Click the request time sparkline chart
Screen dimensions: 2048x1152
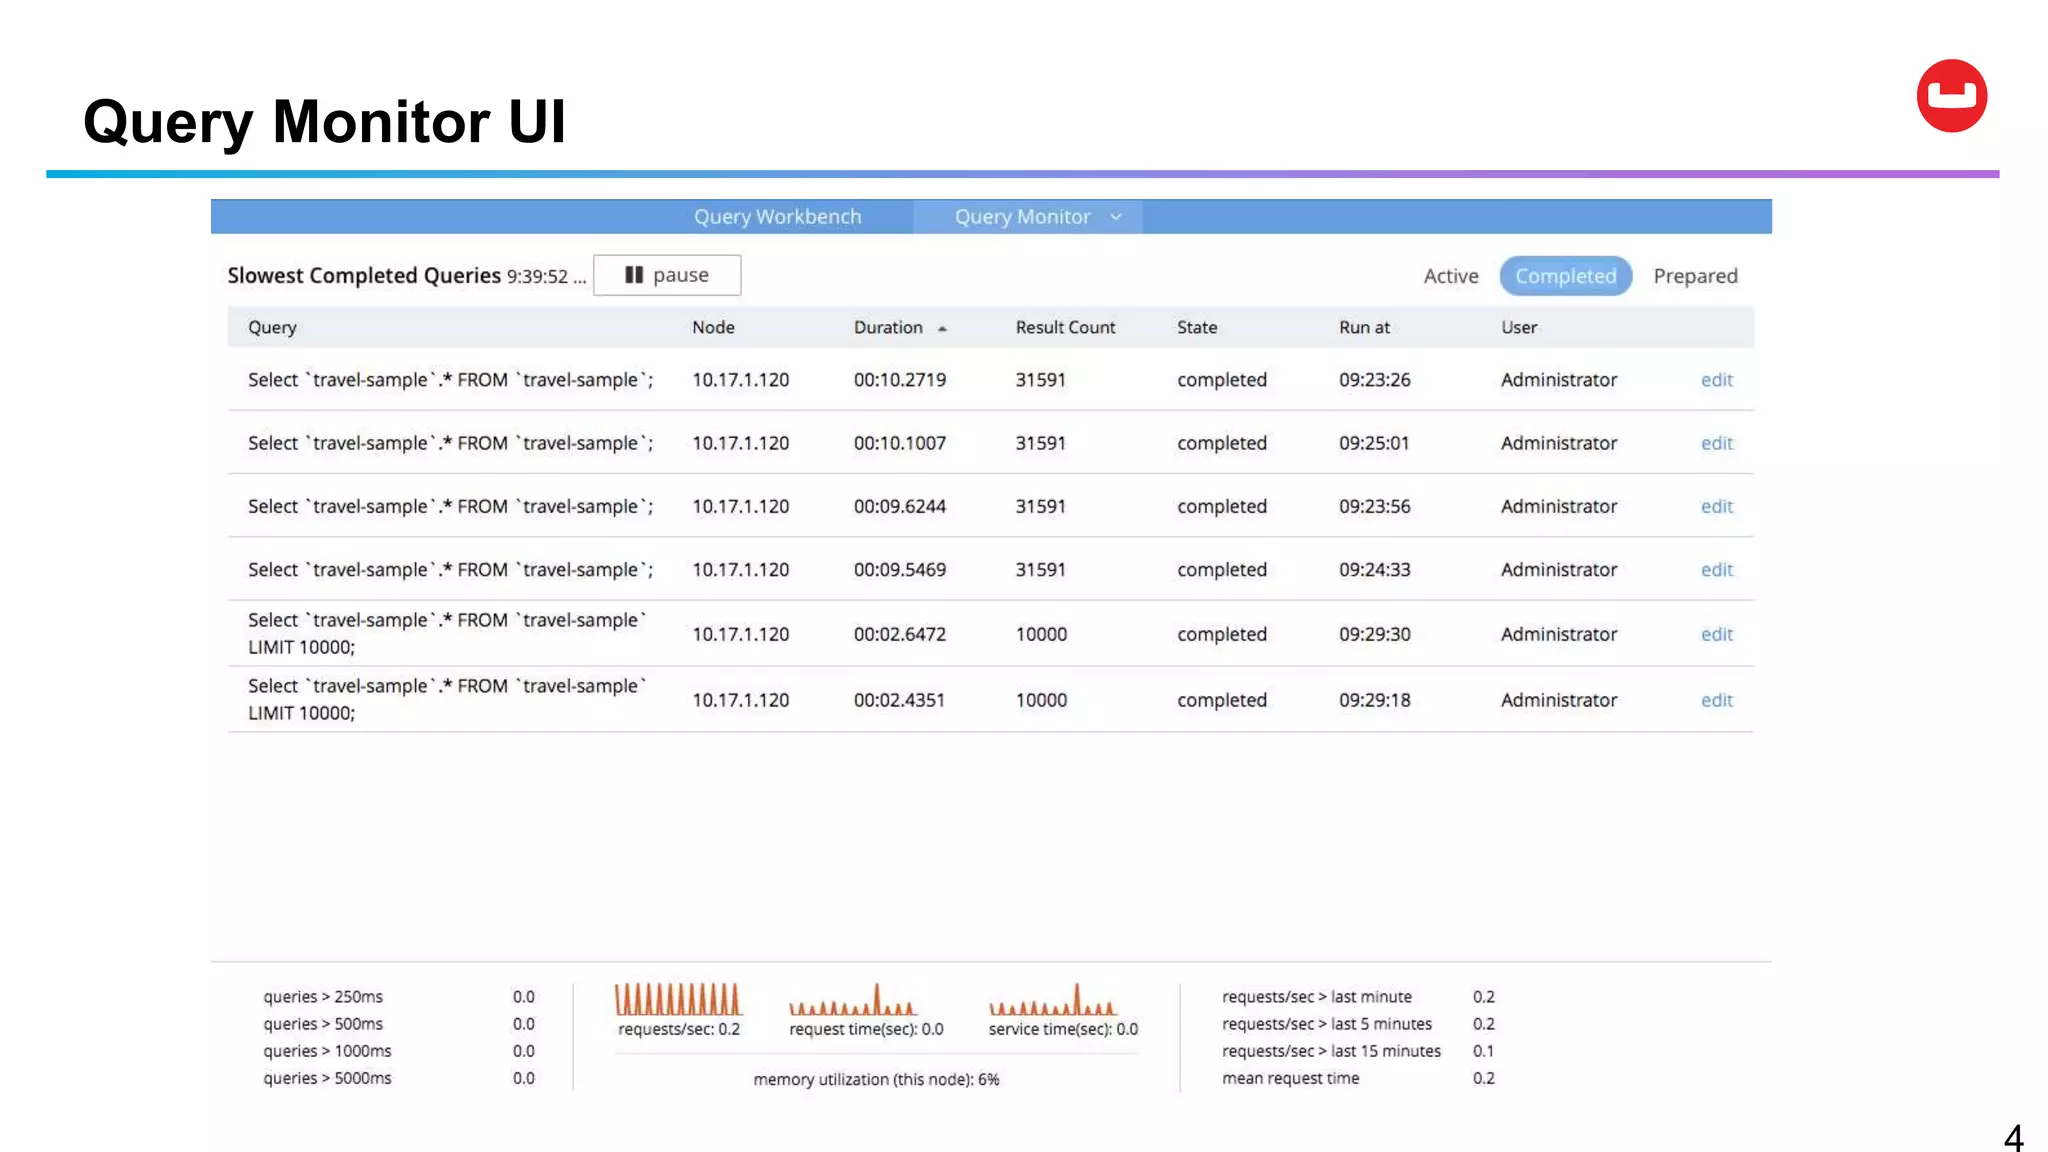point(852,999)
